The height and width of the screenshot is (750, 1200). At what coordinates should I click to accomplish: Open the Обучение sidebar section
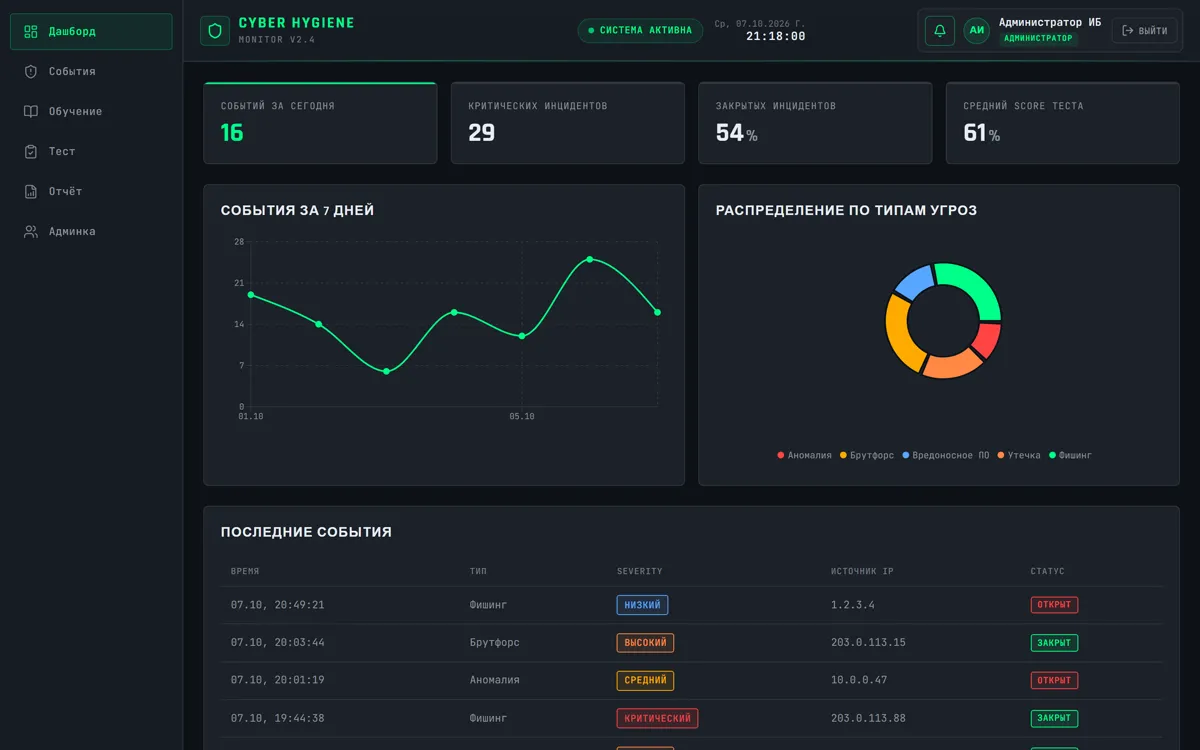(91, 112)
